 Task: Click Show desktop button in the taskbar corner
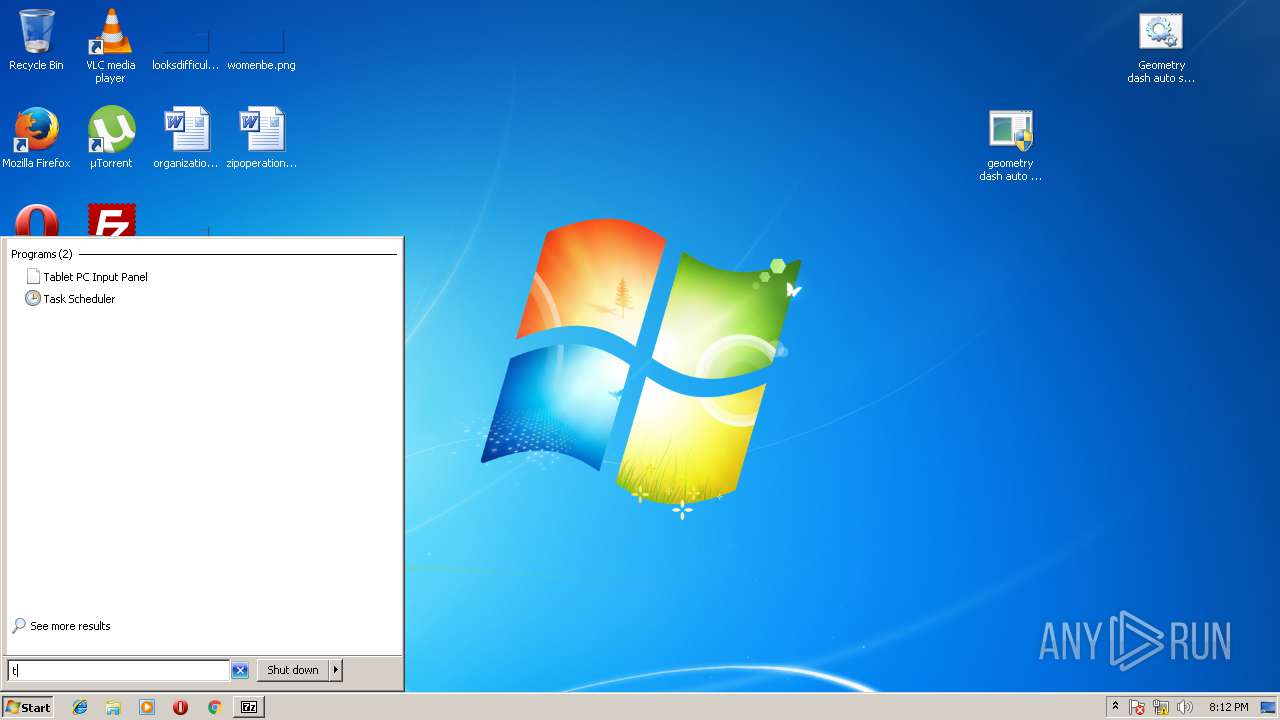point(1269,707)
